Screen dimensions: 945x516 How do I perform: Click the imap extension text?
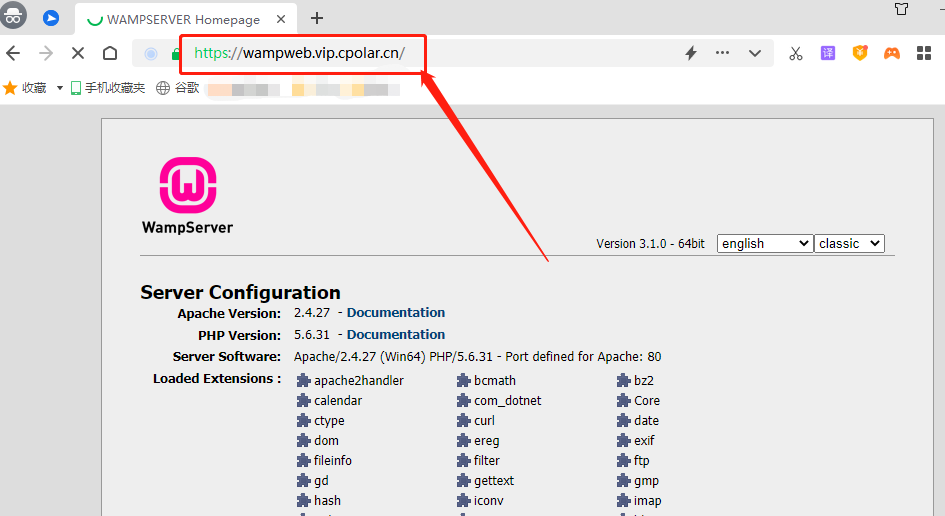coord(647,501)
